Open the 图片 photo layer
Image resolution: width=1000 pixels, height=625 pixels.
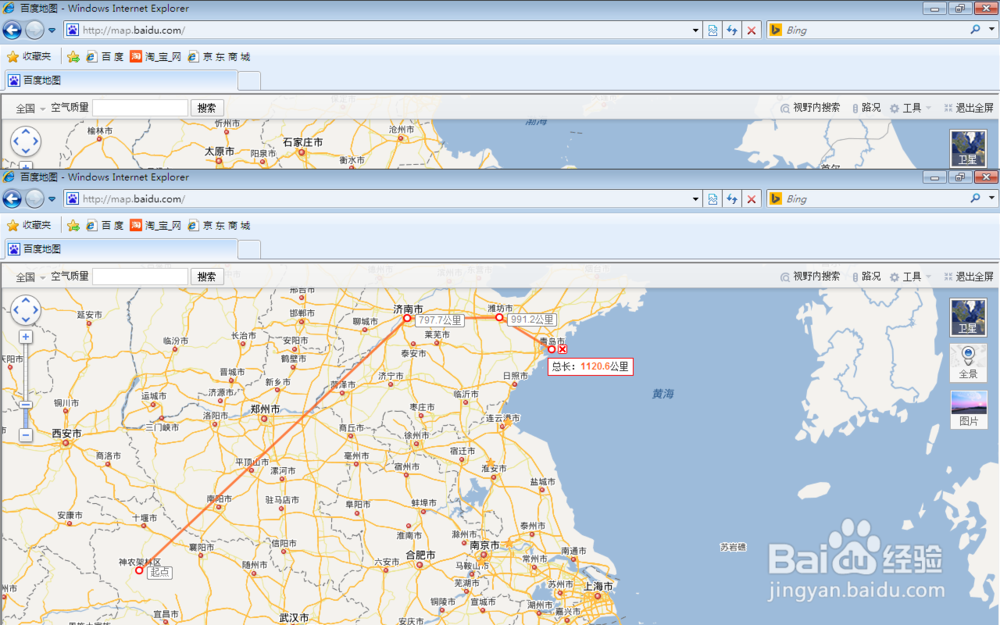pyautogui.click(x=968, y=409)
